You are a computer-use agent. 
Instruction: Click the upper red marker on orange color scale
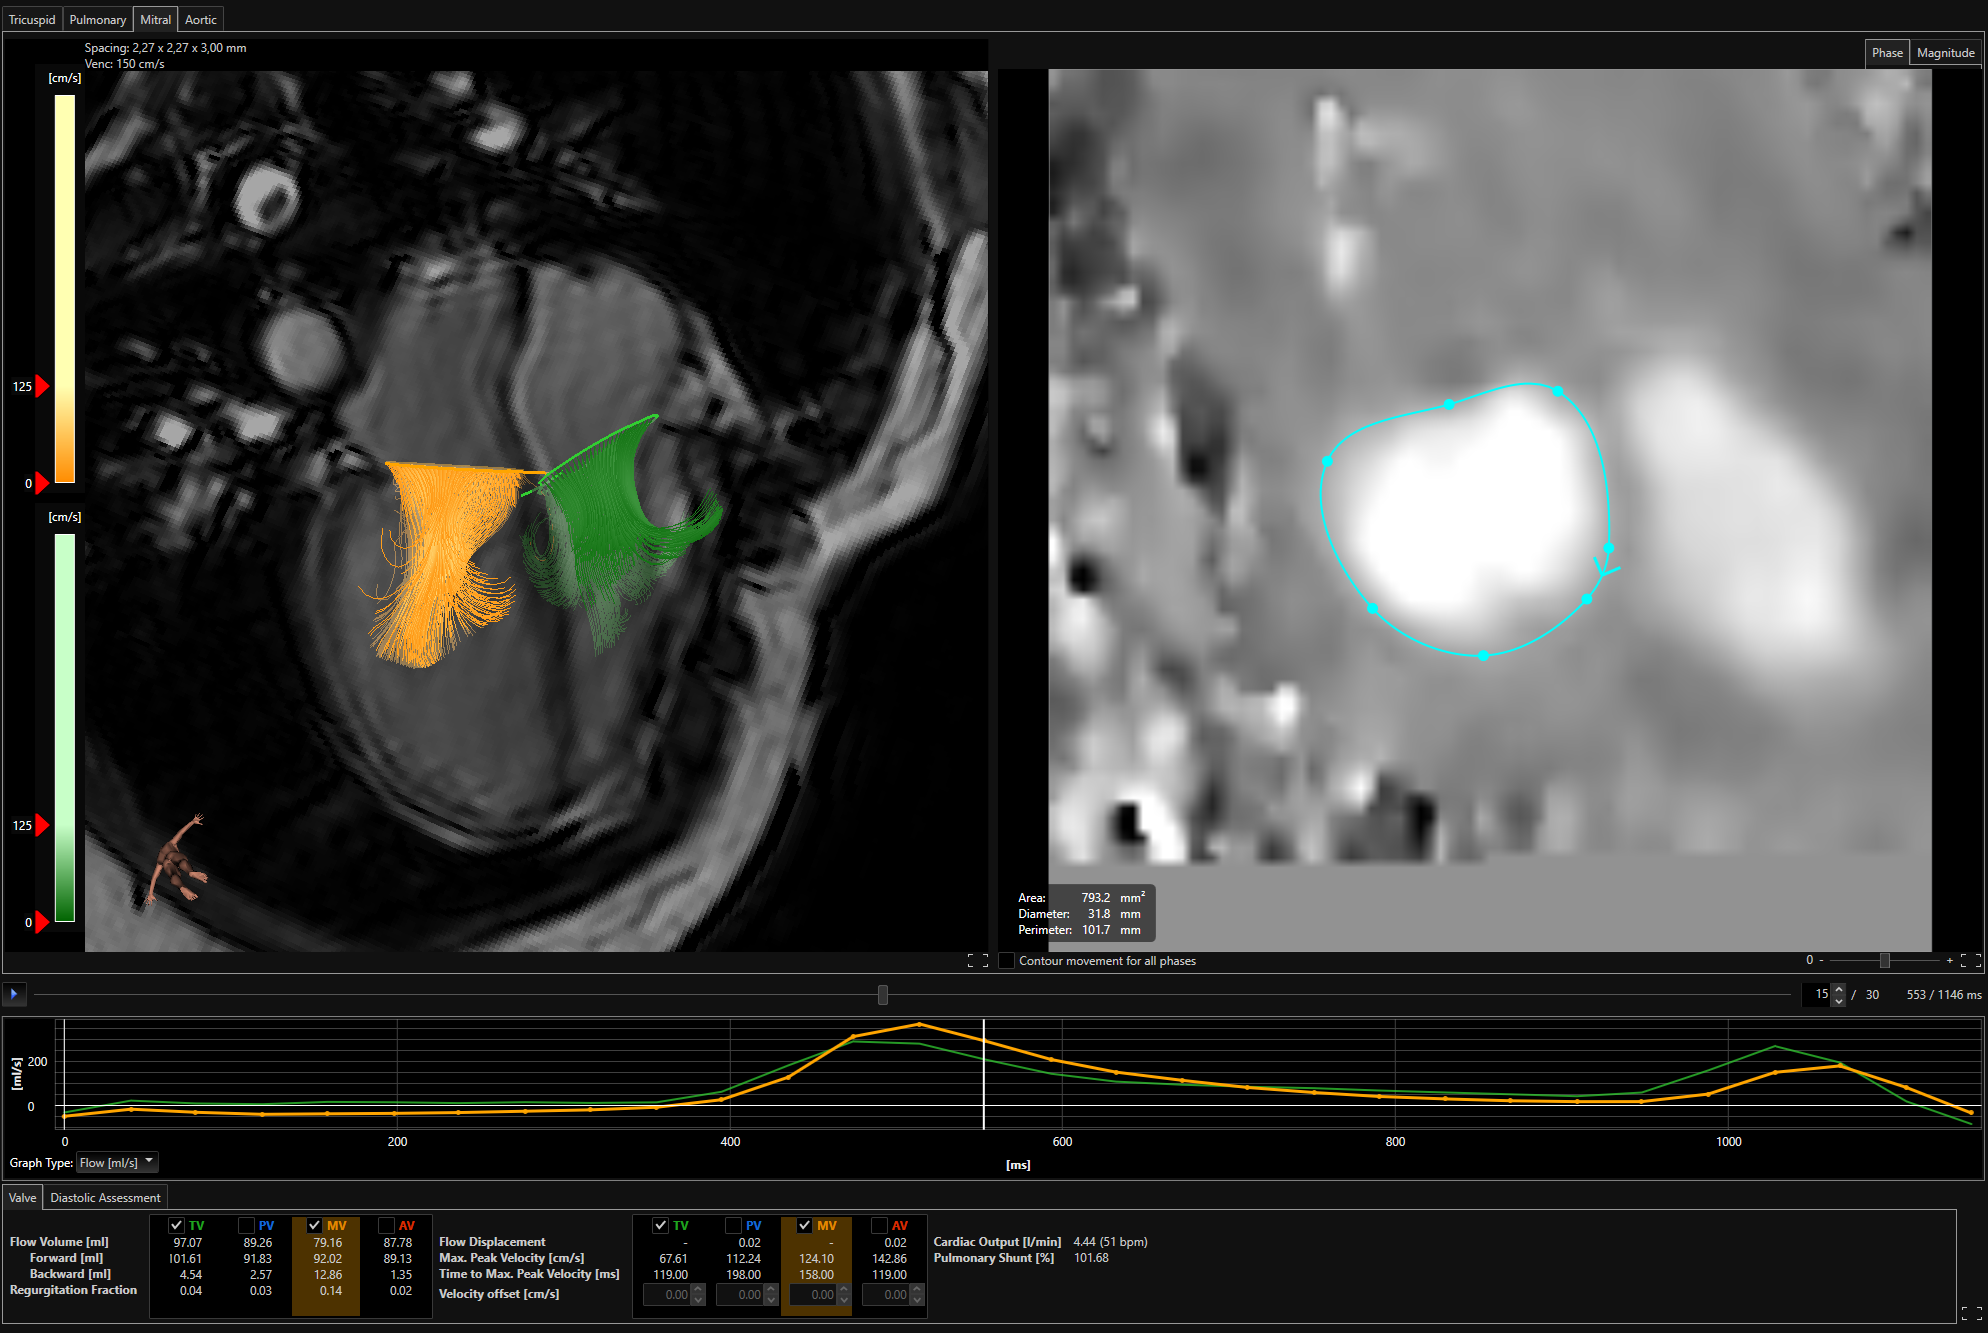coord(42,387)
